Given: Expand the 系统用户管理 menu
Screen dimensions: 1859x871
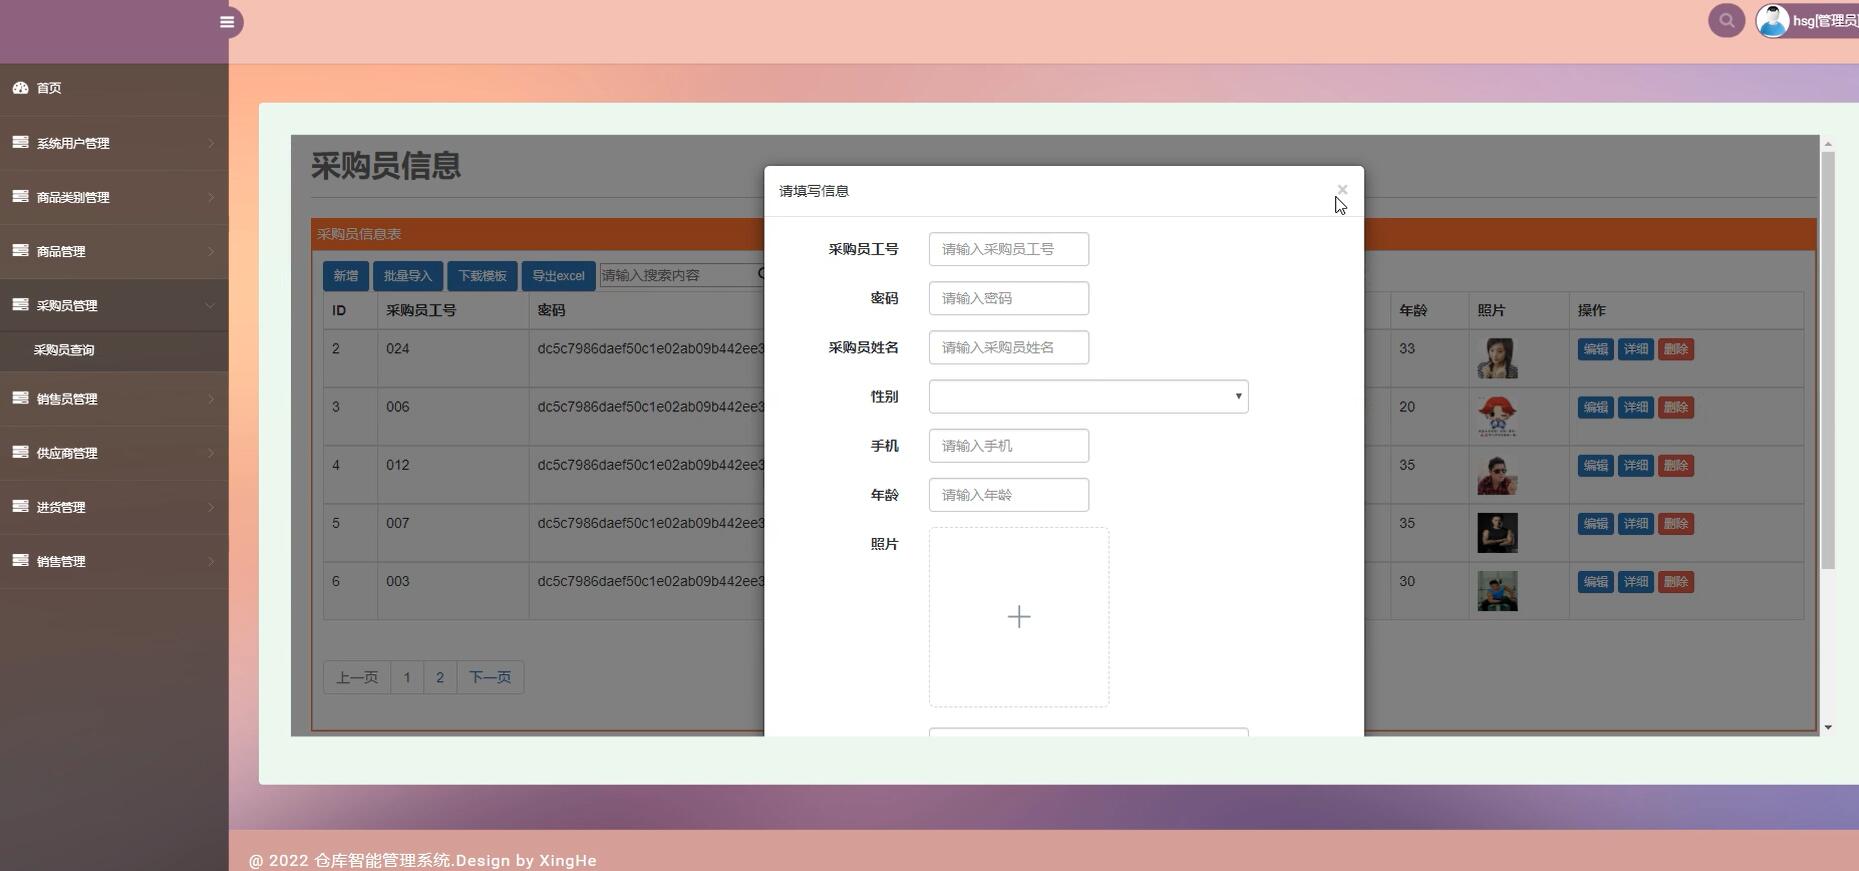Looking at the screenshot, I should [x=114, y=143].
